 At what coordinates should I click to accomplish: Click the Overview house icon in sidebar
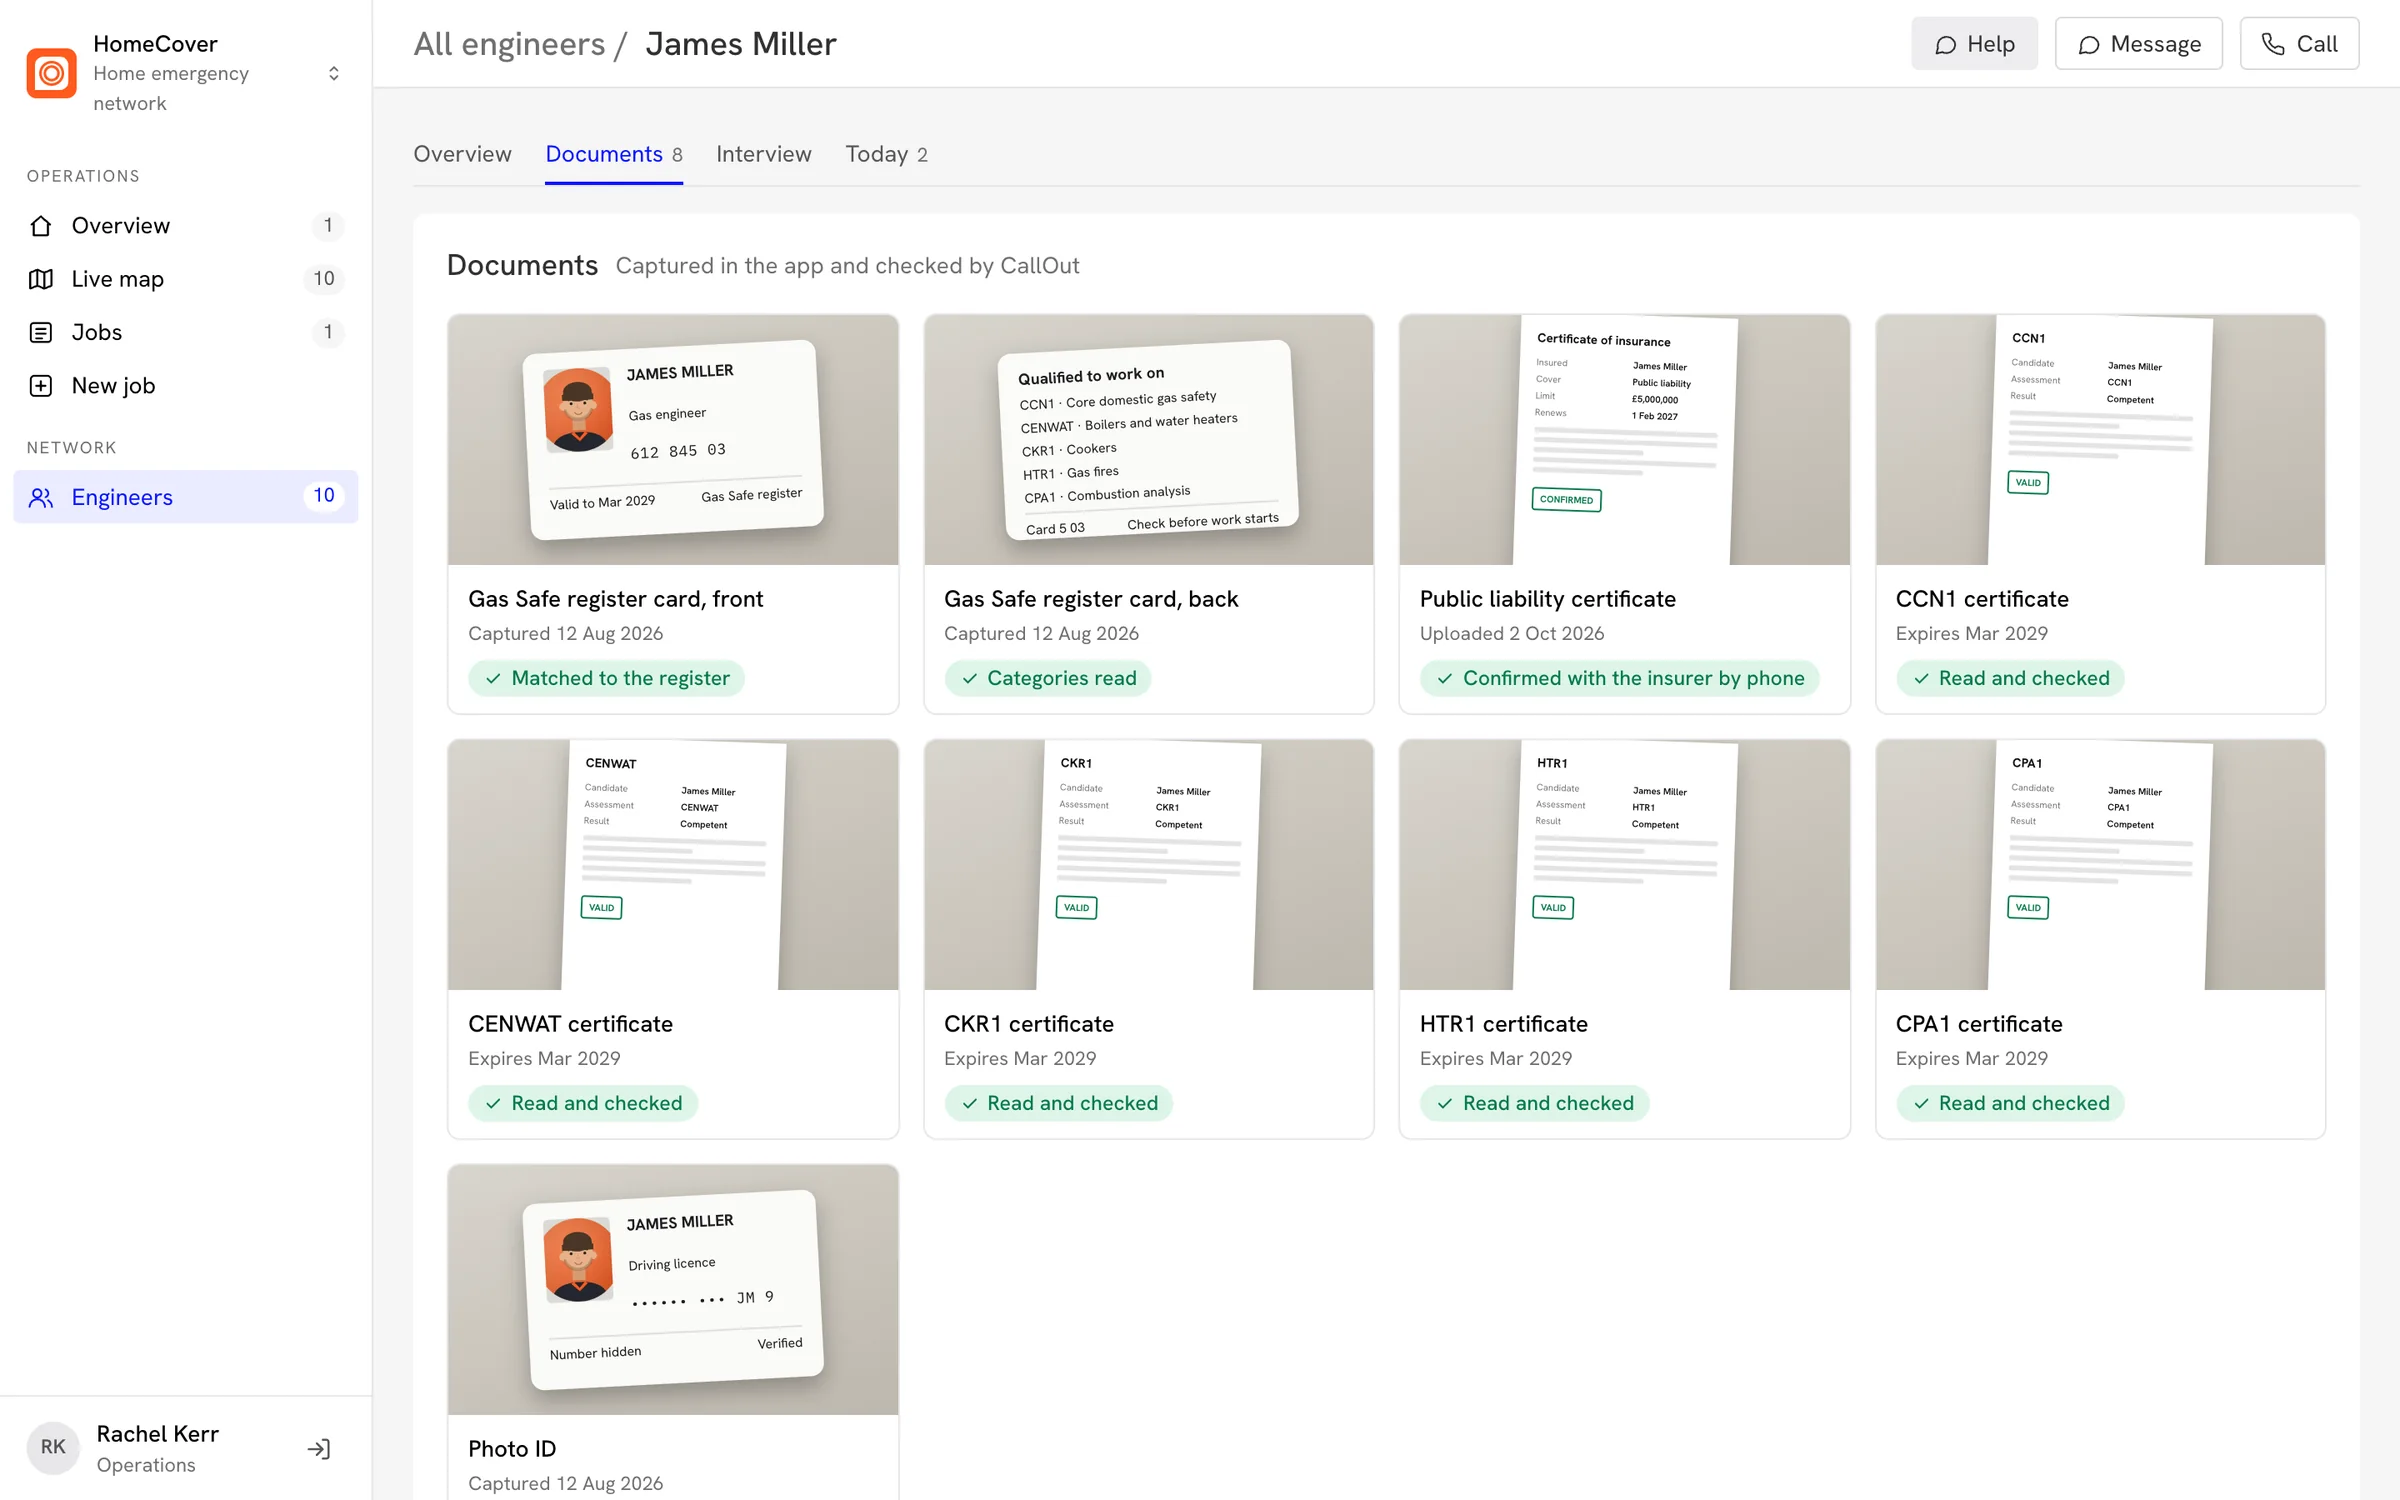coord(41,226)
